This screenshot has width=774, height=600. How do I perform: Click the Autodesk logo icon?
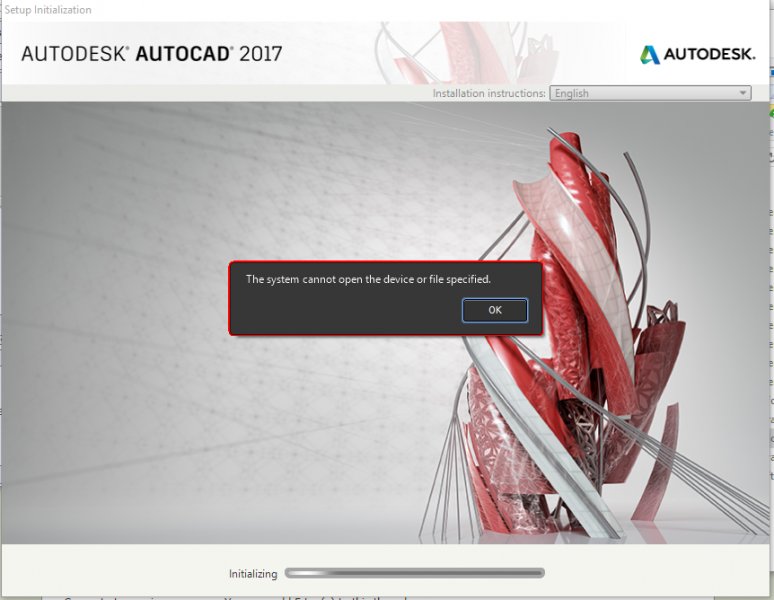click(x=650, y=54)
